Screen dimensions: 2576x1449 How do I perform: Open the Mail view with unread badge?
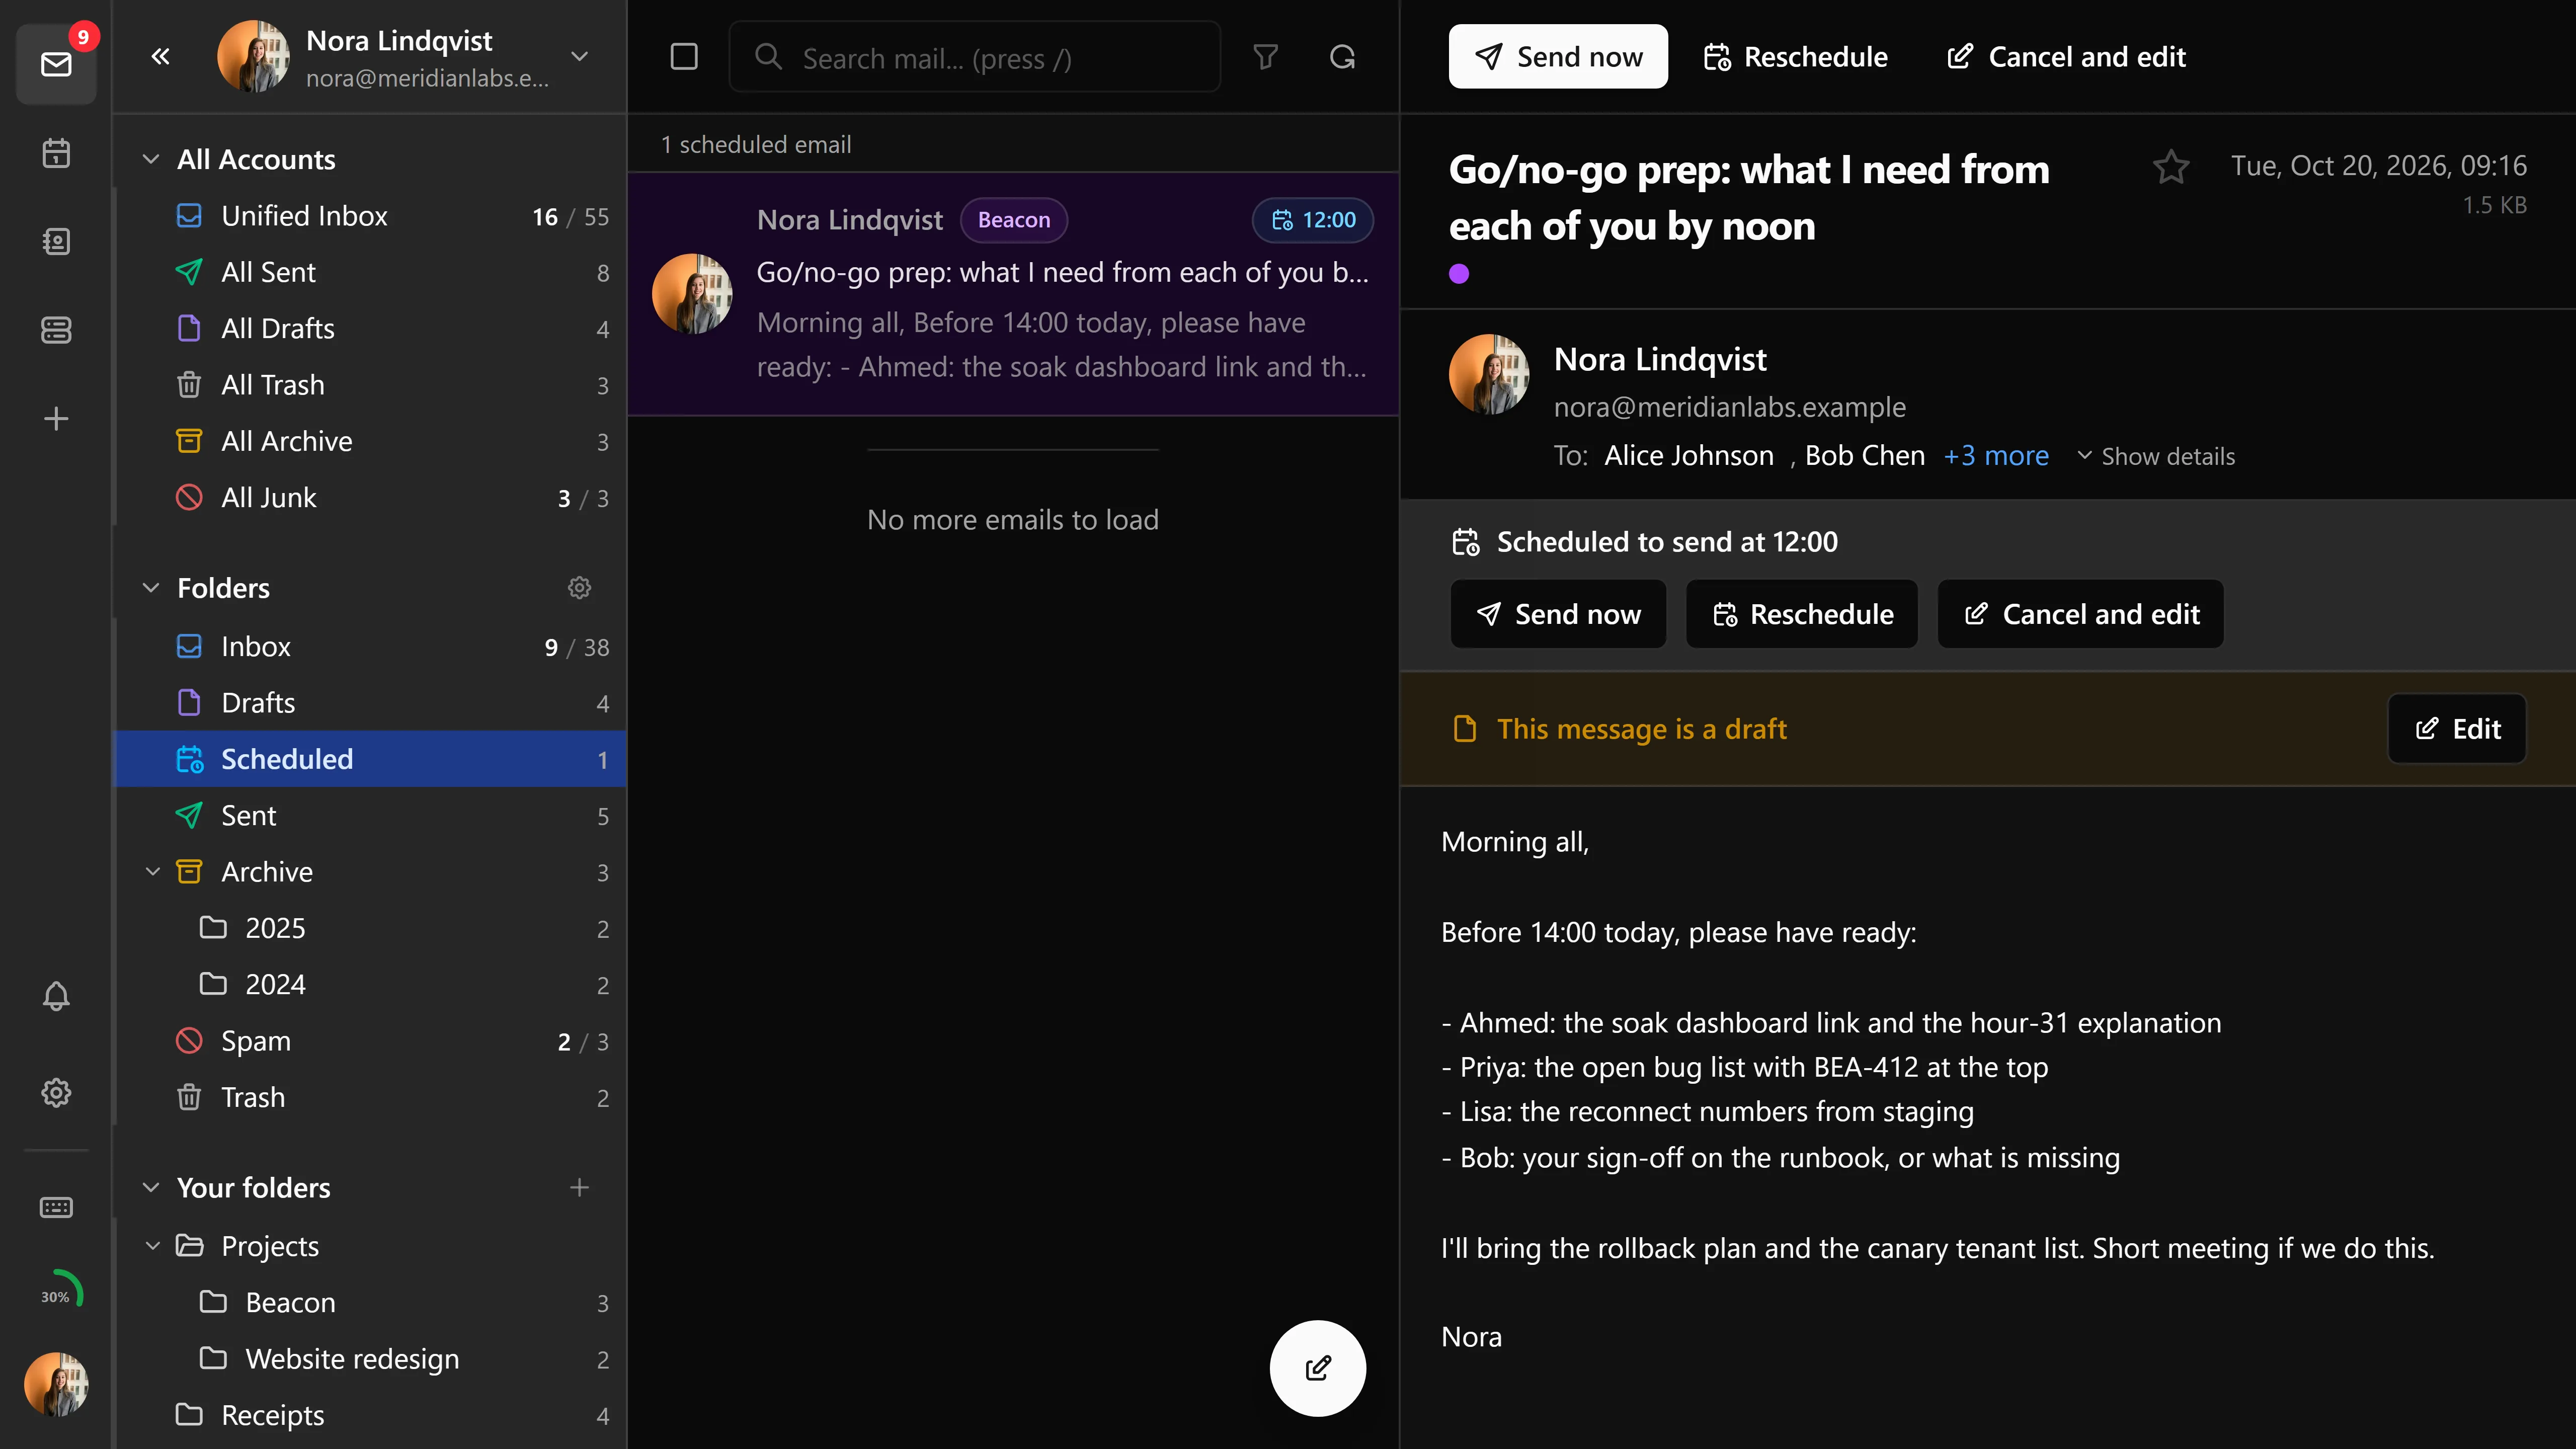56,63
